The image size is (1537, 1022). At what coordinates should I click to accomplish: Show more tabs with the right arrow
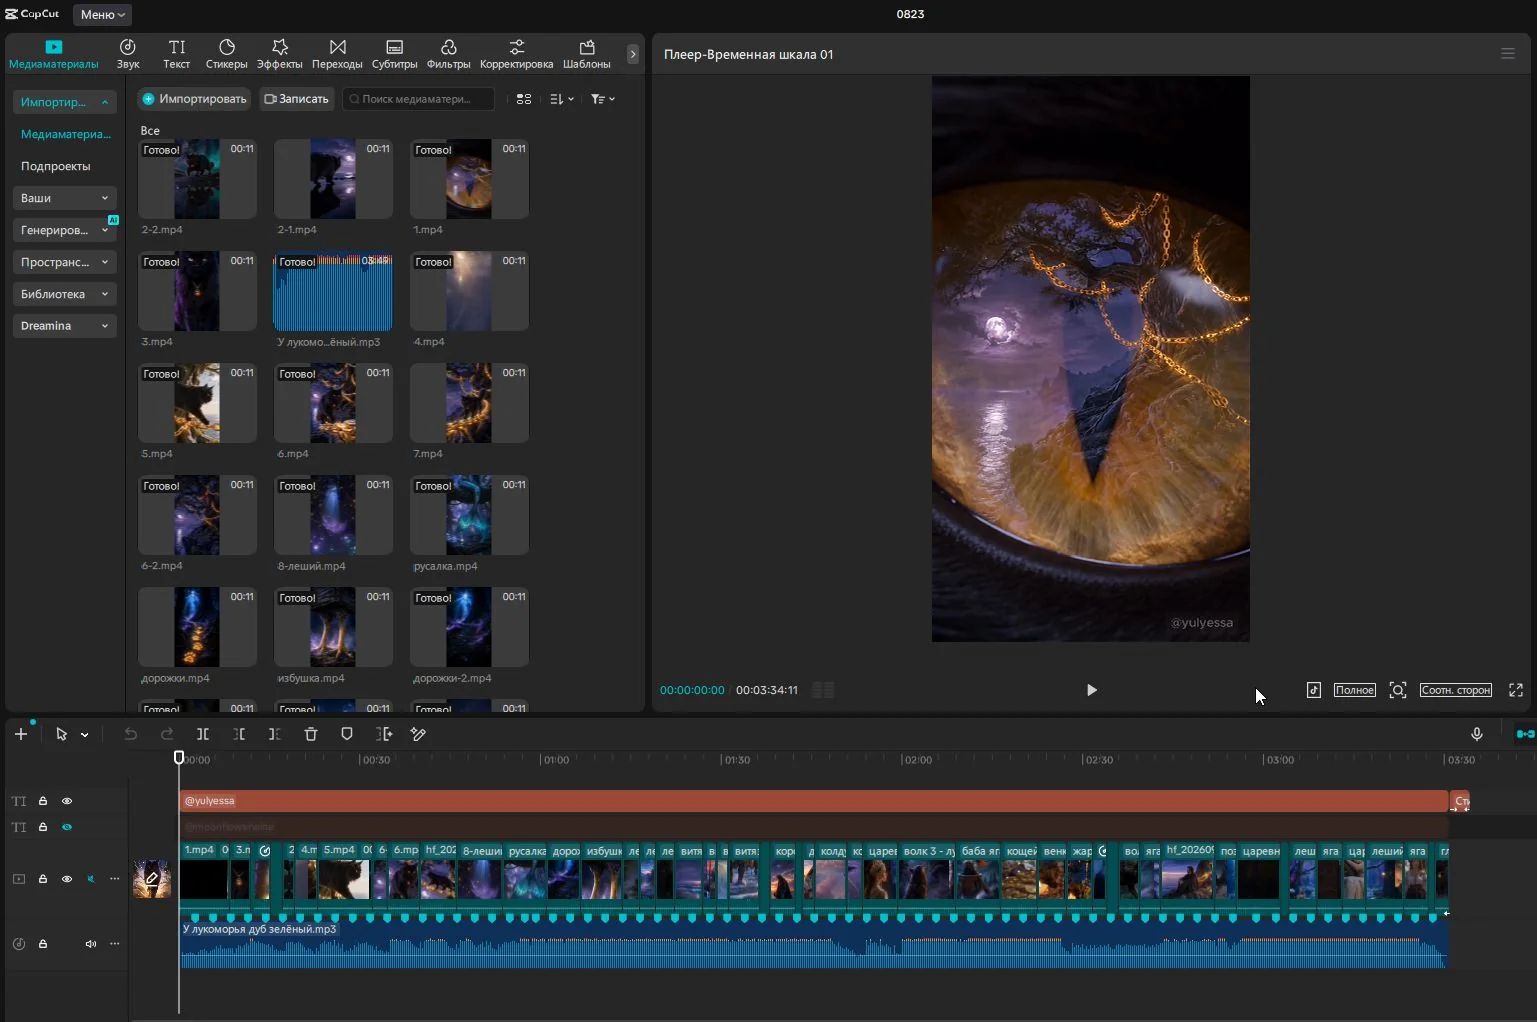point(632,54)
